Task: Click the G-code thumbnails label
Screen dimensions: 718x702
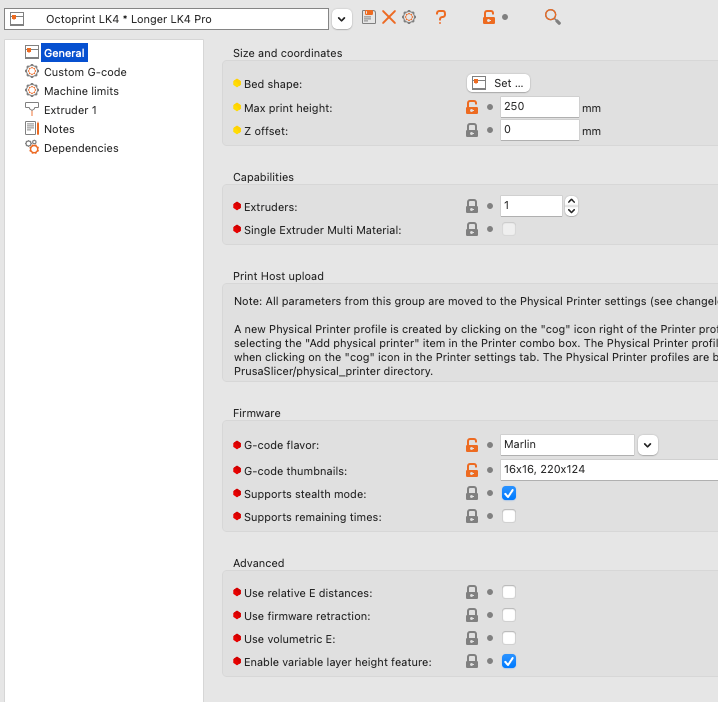Action: click(295, 471)
